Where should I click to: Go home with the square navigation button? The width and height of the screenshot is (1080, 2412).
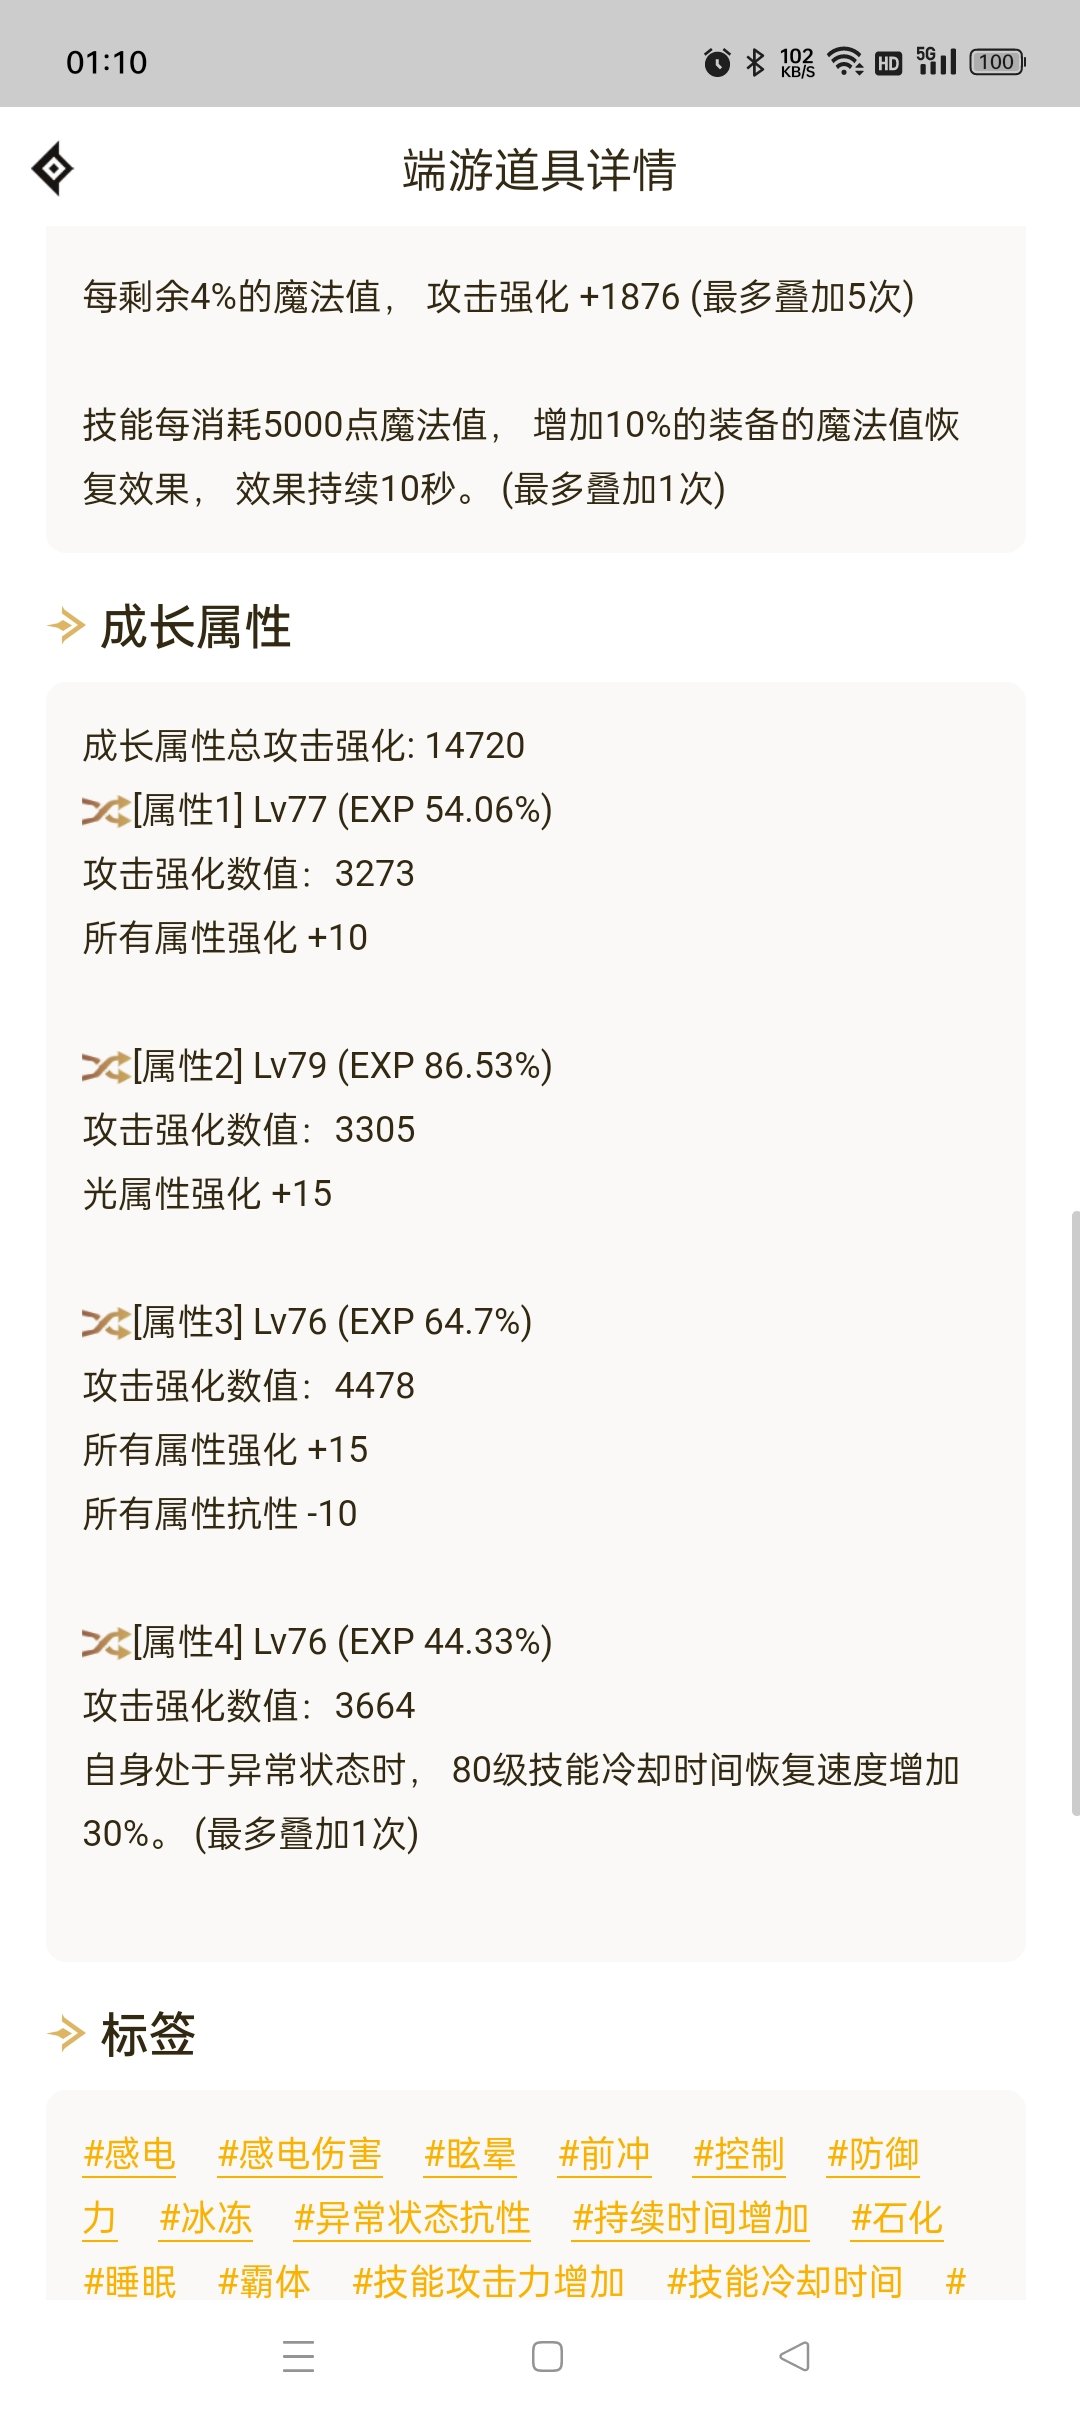[x=547, y=2356]
